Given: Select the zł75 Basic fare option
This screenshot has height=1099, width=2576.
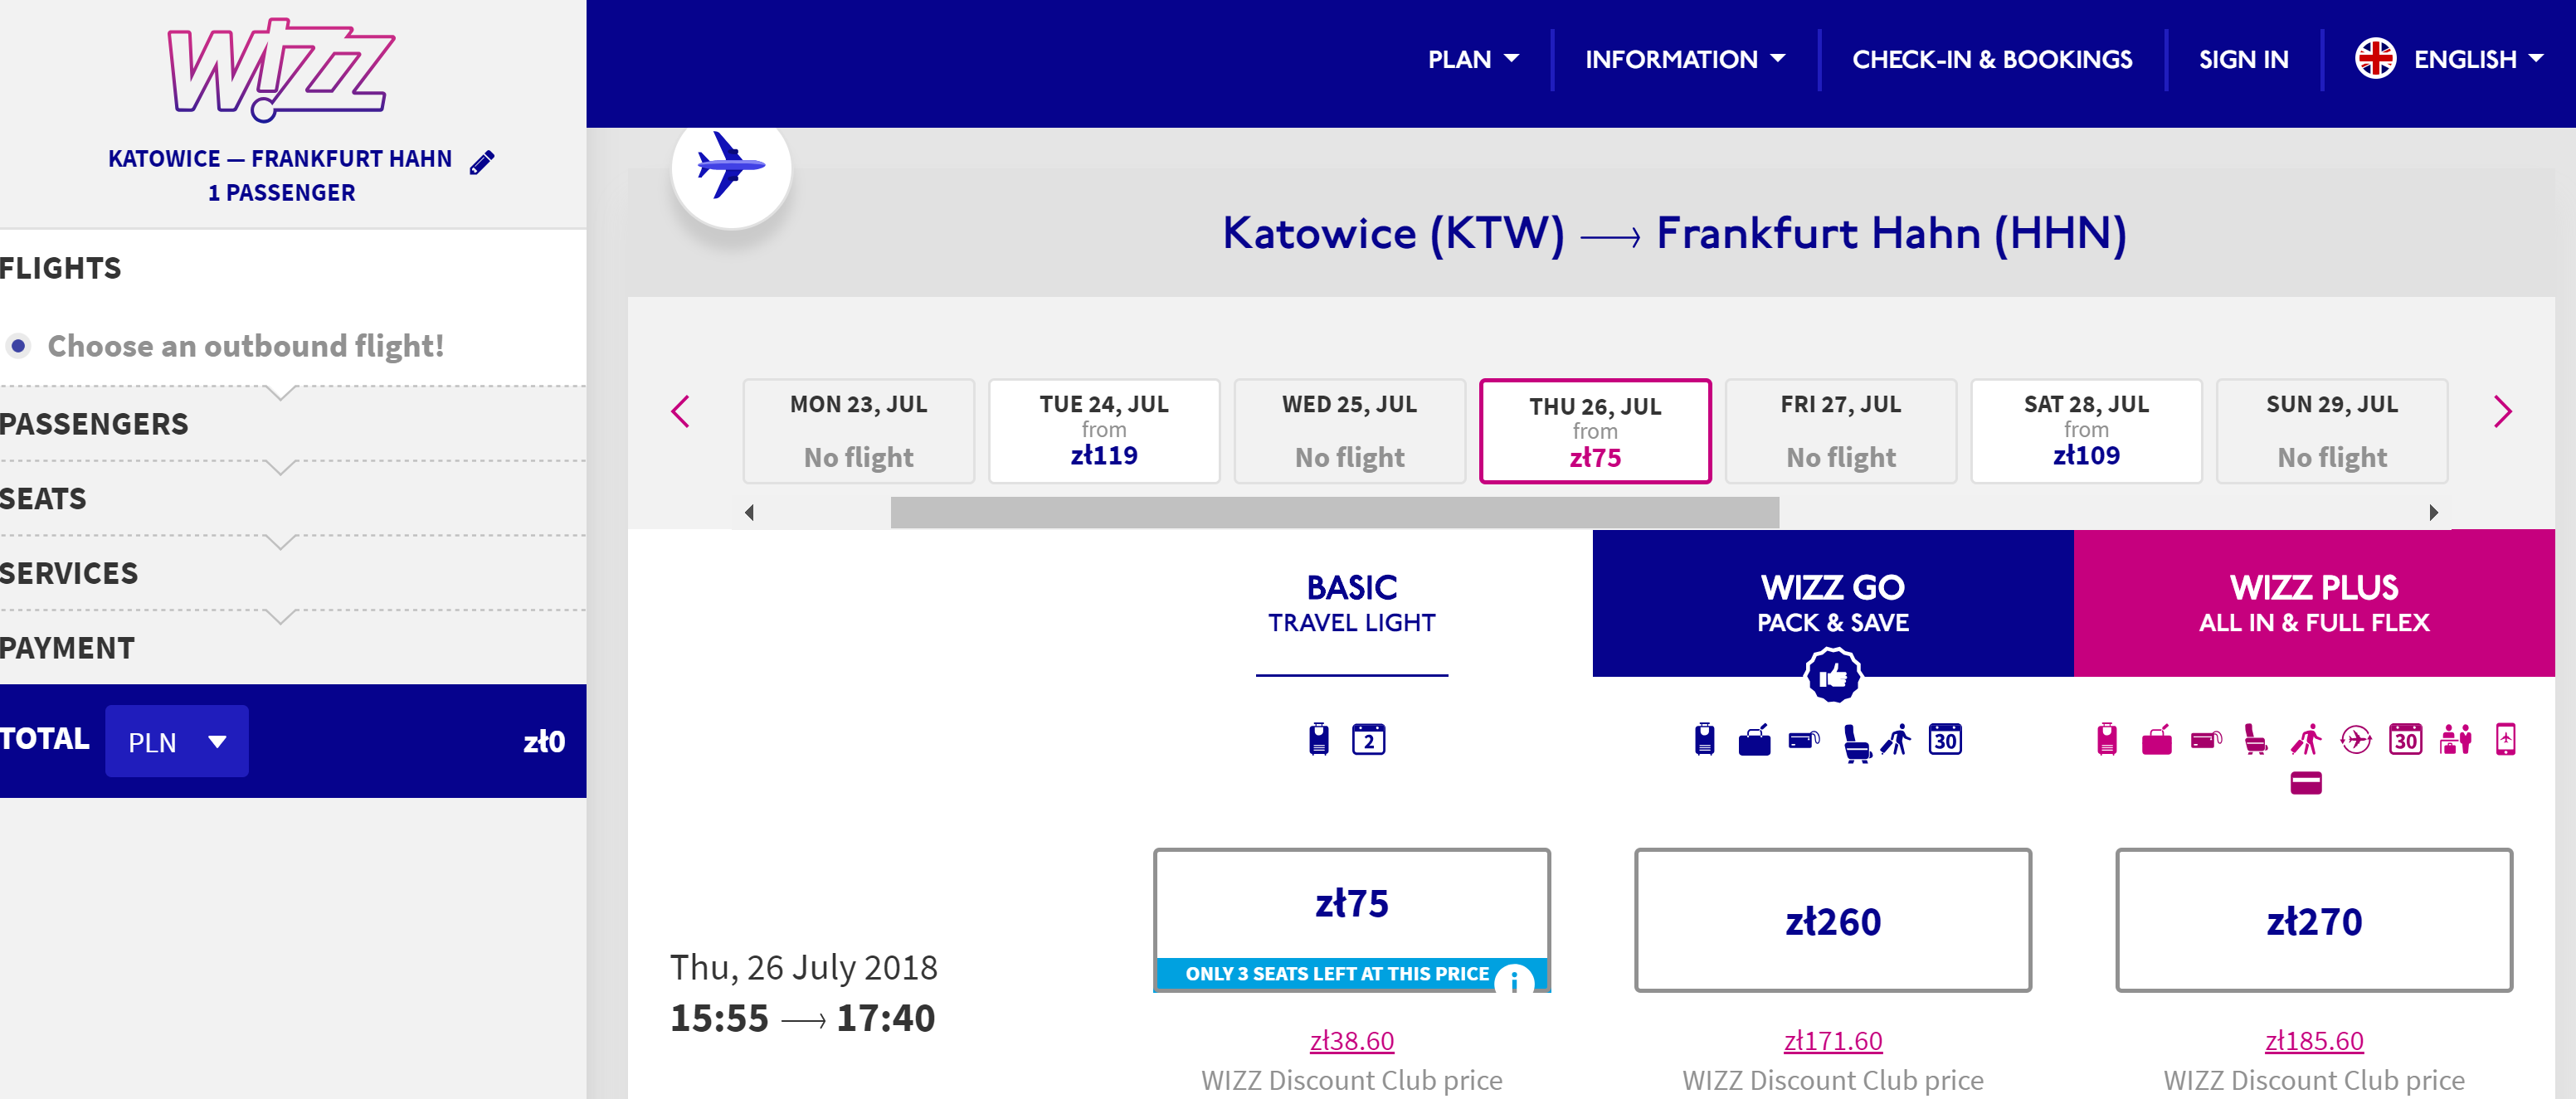Looking at the screenshot, I should point(1351,905).
